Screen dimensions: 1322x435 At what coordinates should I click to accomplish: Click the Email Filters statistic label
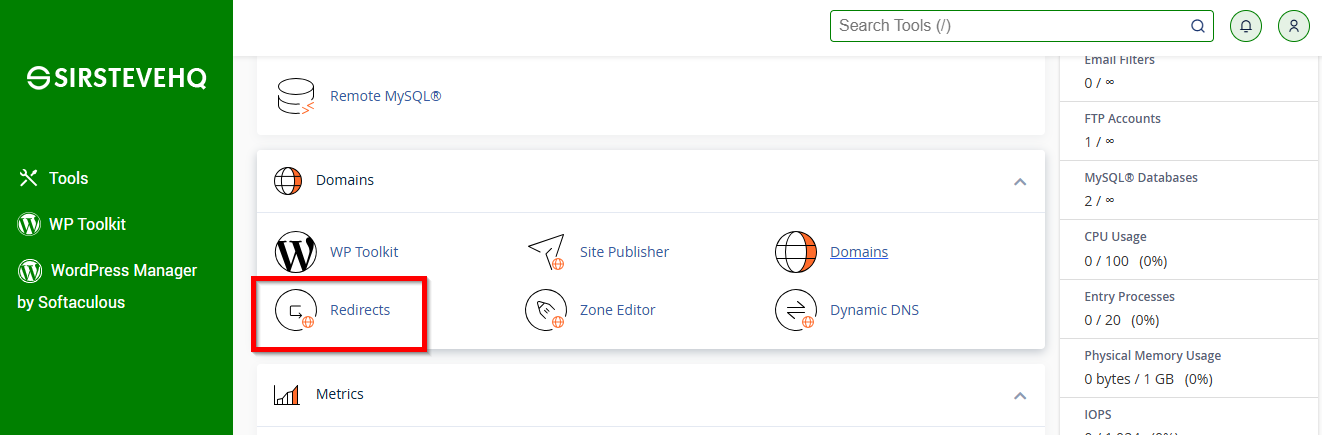[x=1119, y=60]
